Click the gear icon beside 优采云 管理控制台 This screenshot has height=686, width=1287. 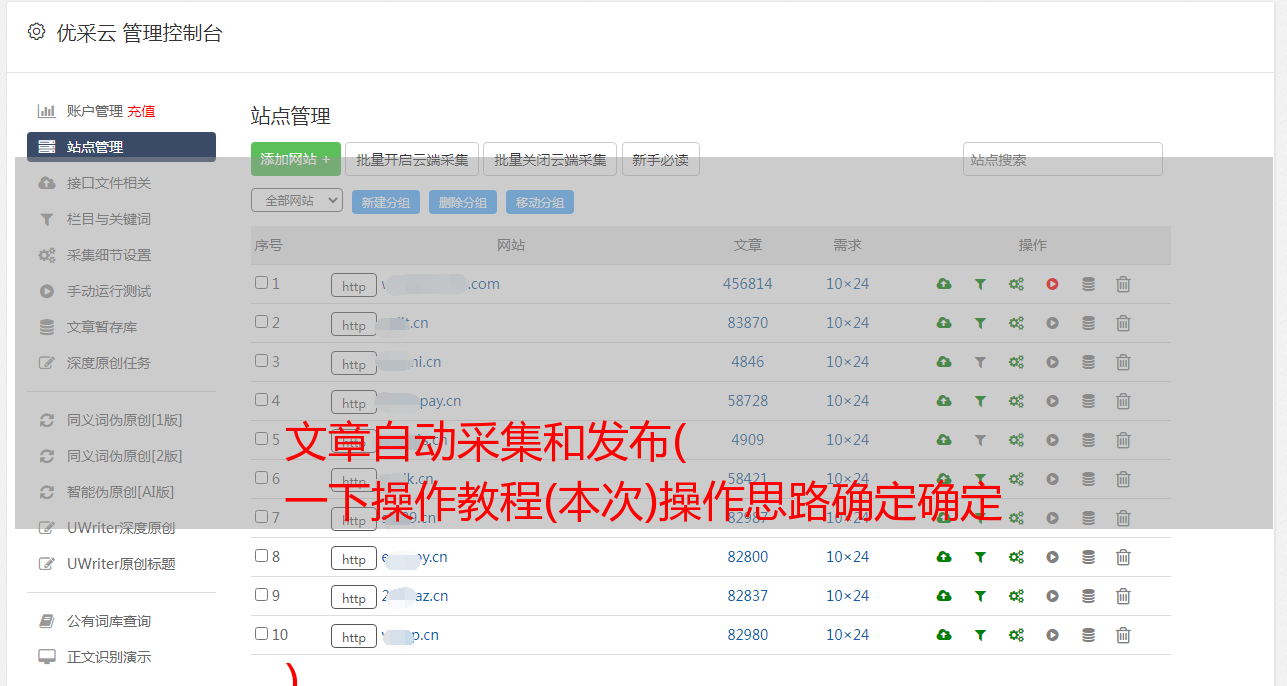(36, 32)
